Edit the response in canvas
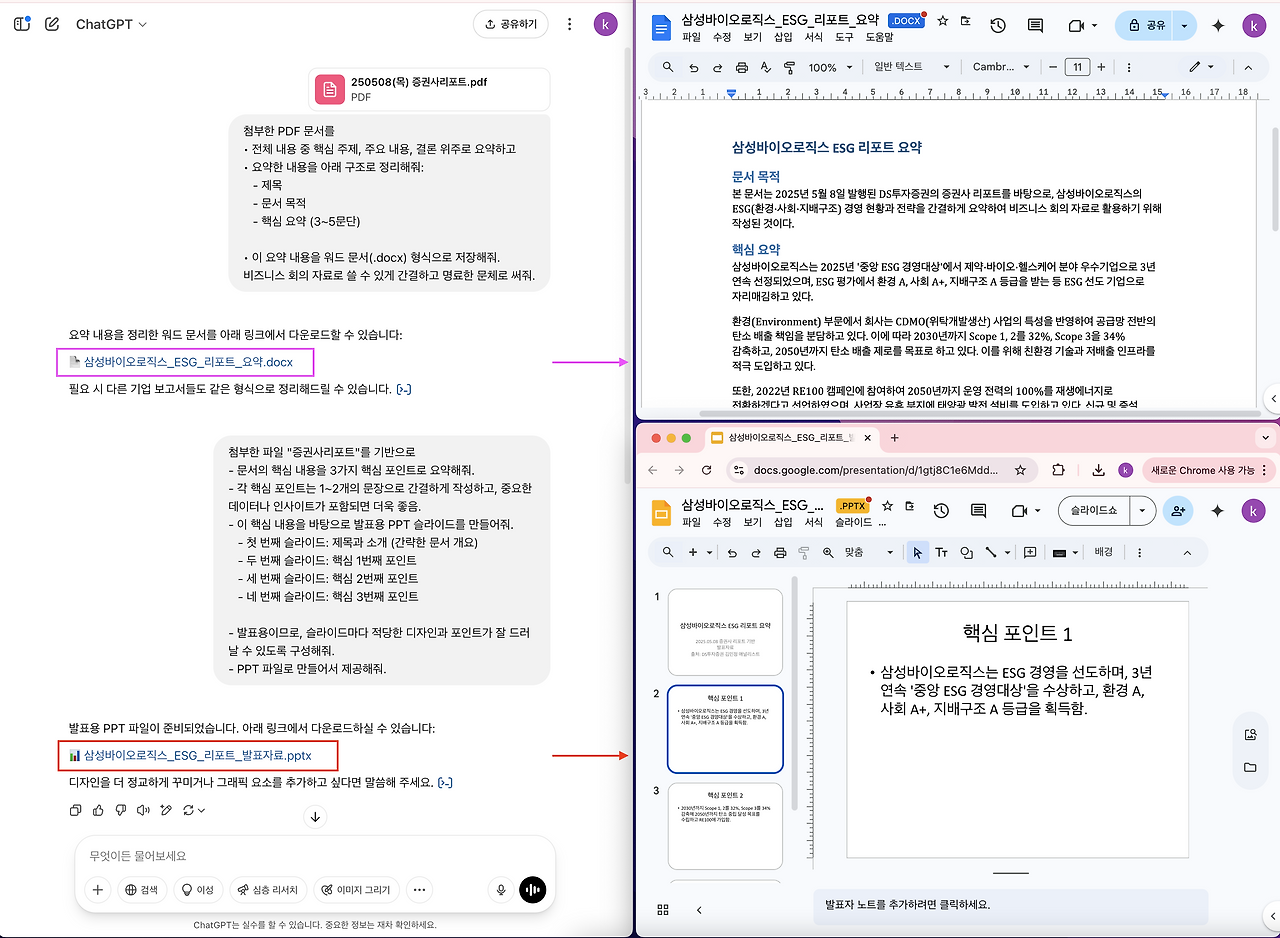The width and height of the screenshot is (1280, 938). [x=166, y=810]
